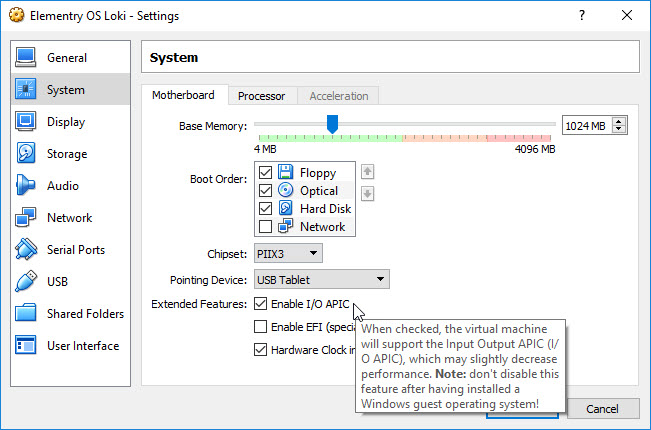Open Pointing Device USB Tablet dropdown
The image size is (651, 430).
click(x=322, y=279)
